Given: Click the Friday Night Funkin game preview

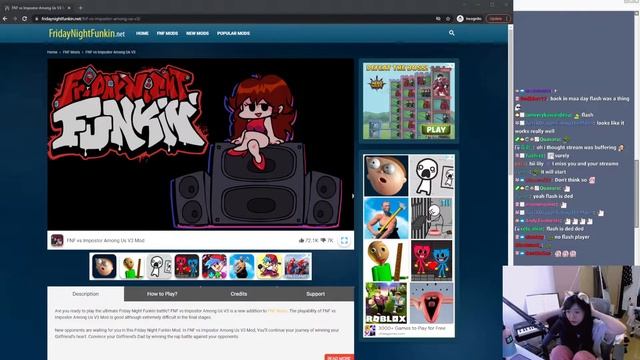Looking at the screenshot, I should click(x=200, y=144).
